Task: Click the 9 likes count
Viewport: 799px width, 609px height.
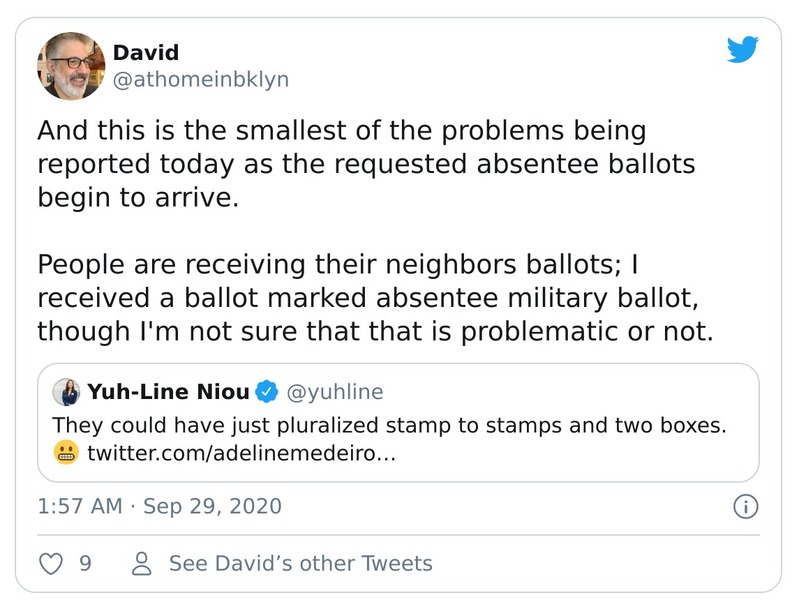Action: (x=85, y=564)
